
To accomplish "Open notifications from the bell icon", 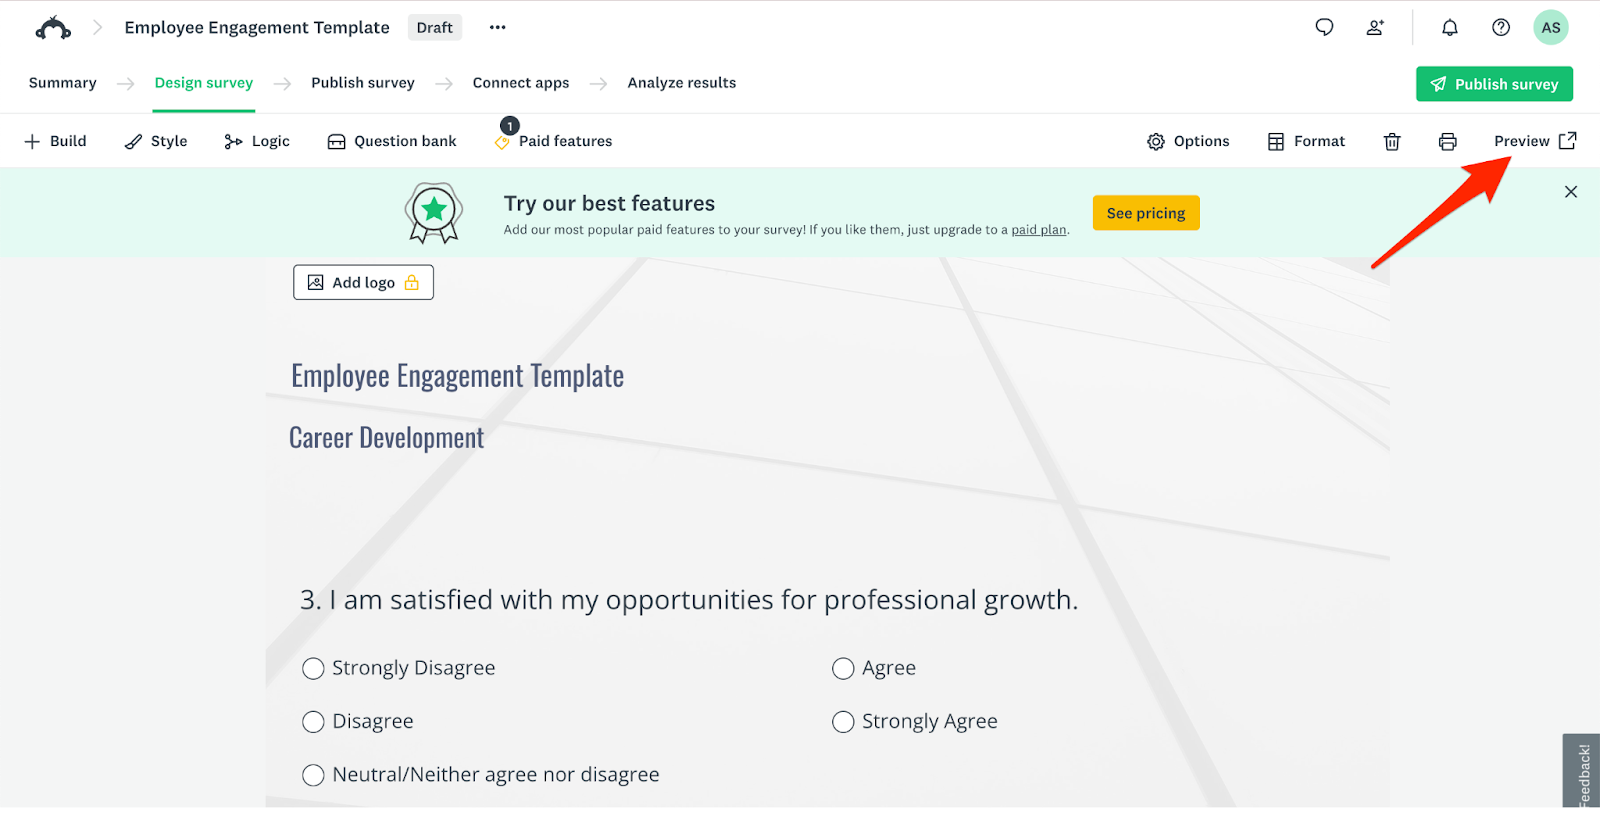I will pos(1449,27).
